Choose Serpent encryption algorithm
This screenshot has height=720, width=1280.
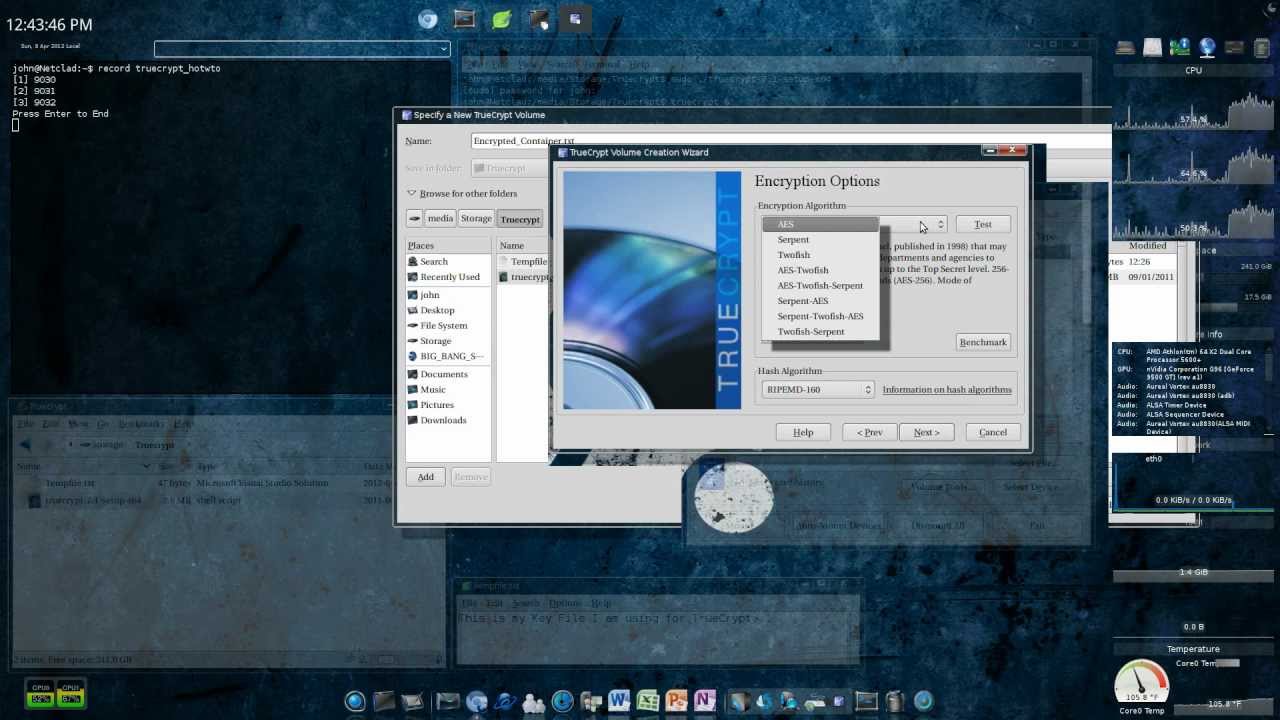(820, 240)
